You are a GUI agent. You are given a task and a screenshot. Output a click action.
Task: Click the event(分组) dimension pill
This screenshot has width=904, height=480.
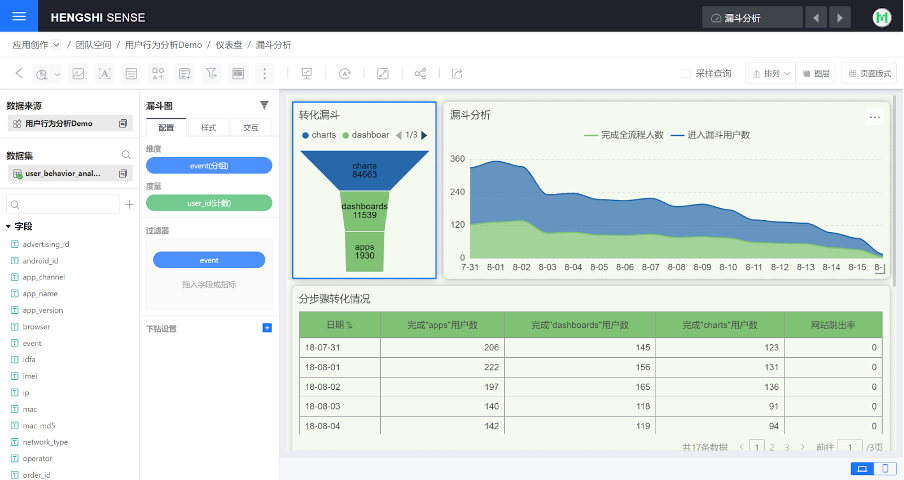coord(208,166)
